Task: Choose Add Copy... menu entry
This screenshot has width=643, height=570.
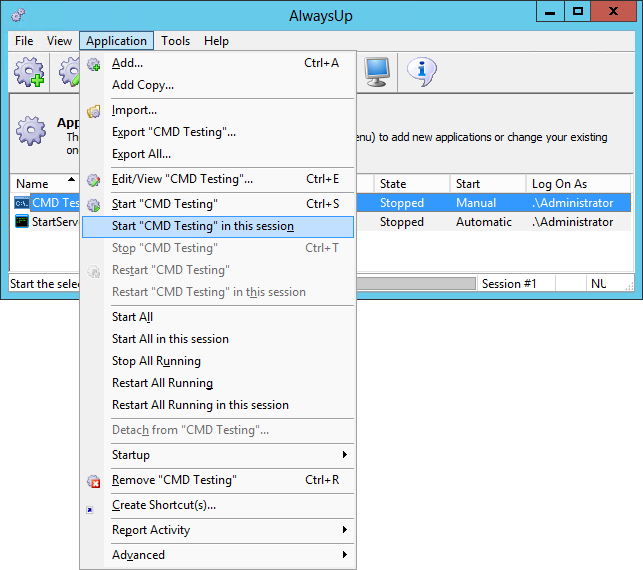Action: (x=218, y=85)
